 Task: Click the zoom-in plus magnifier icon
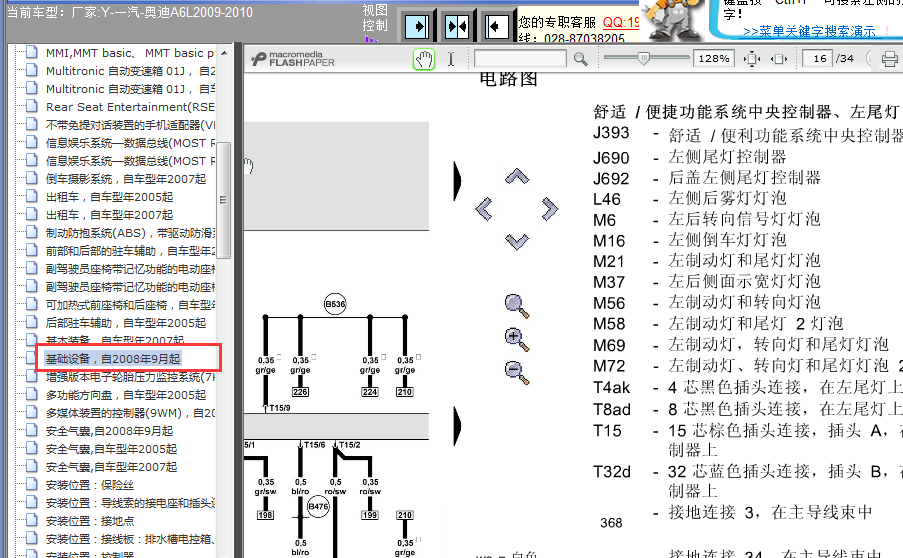click(517, 339)
